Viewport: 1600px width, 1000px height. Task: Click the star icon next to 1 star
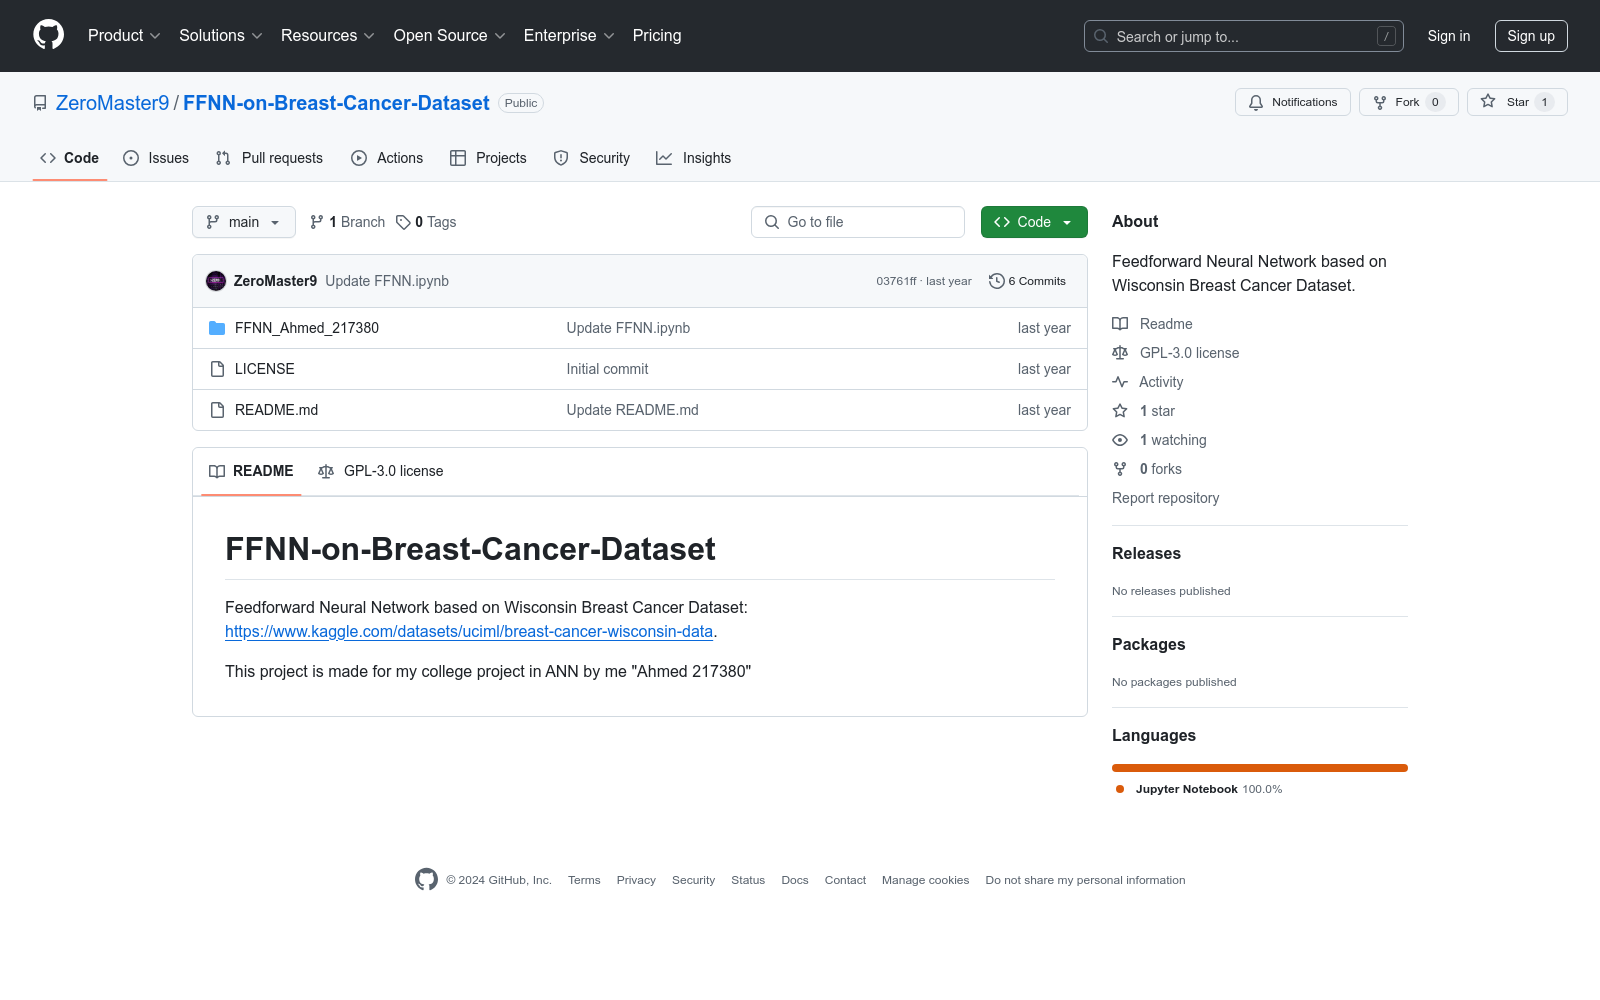pos(1120,411)
